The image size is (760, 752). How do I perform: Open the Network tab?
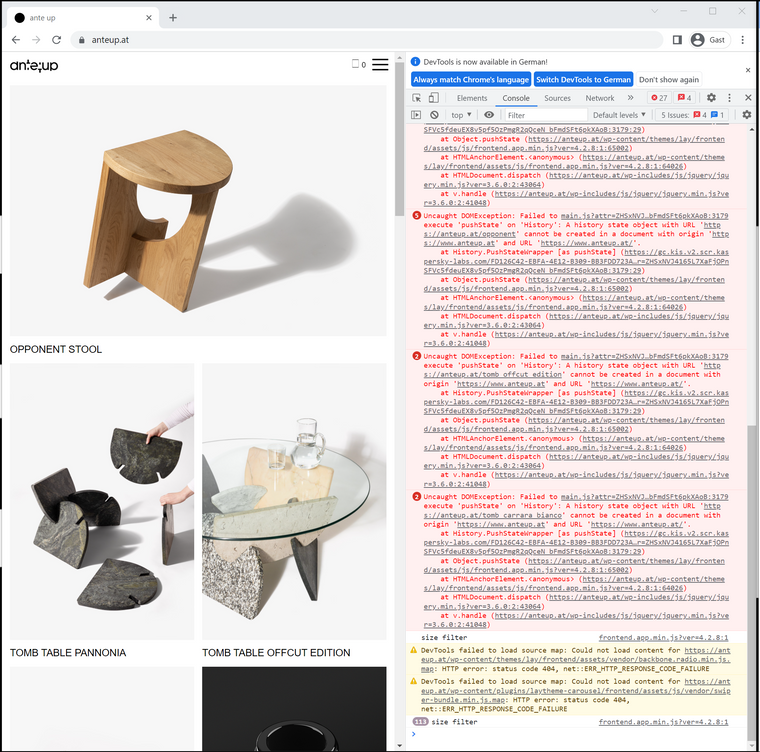600,98
